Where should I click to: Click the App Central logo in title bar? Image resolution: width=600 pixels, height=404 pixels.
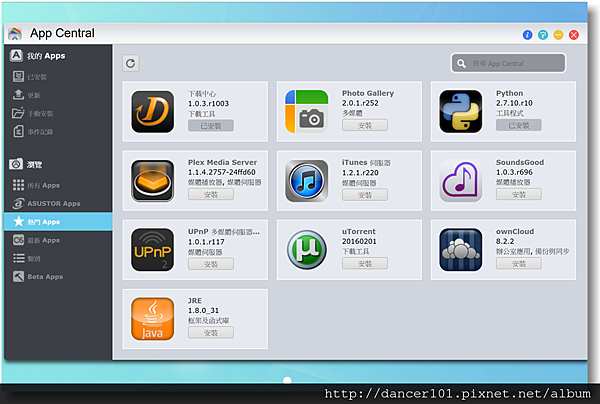[x=15, y=34]
